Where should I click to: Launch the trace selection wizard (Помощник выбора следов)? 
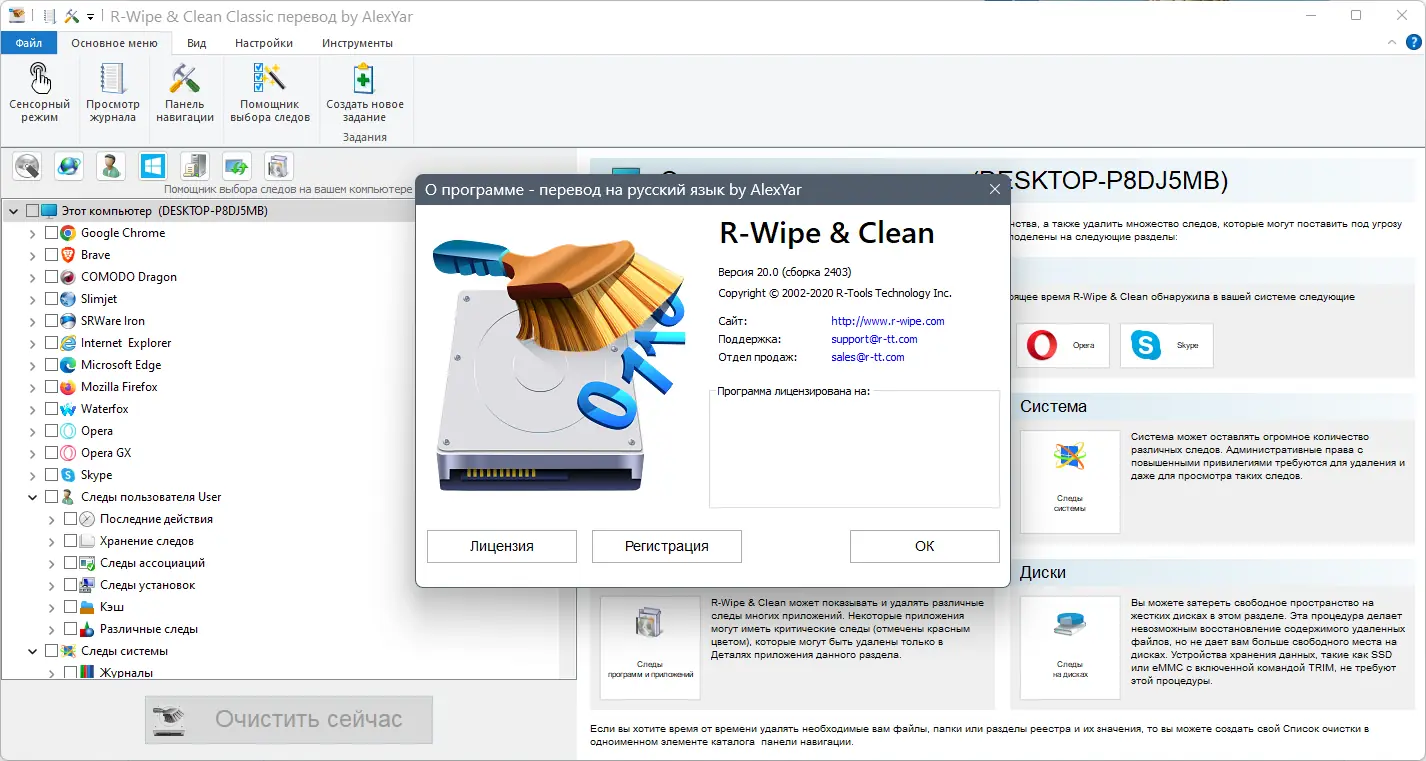270,90
